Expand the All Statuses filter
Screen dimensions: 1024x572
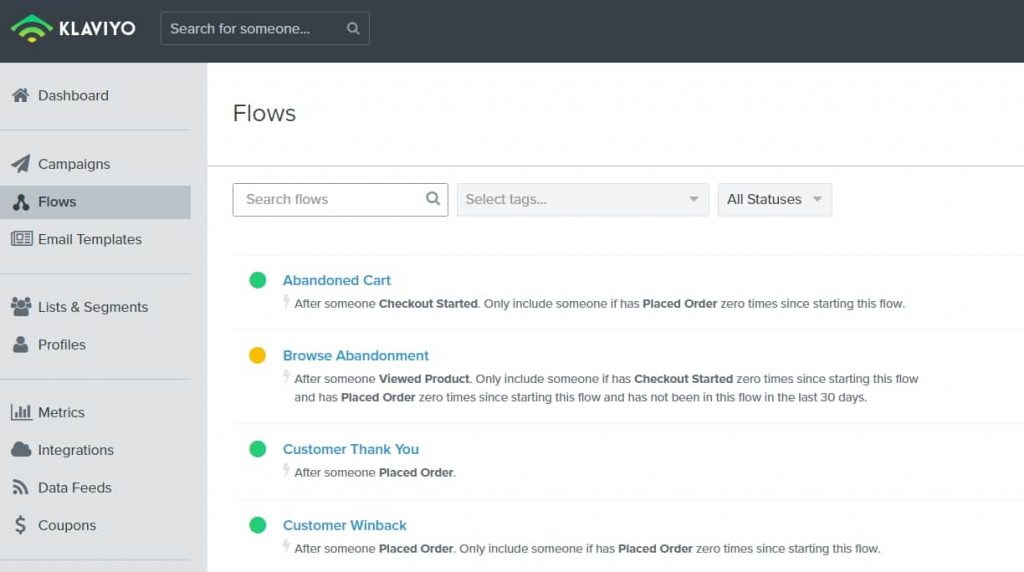(774, 199)
